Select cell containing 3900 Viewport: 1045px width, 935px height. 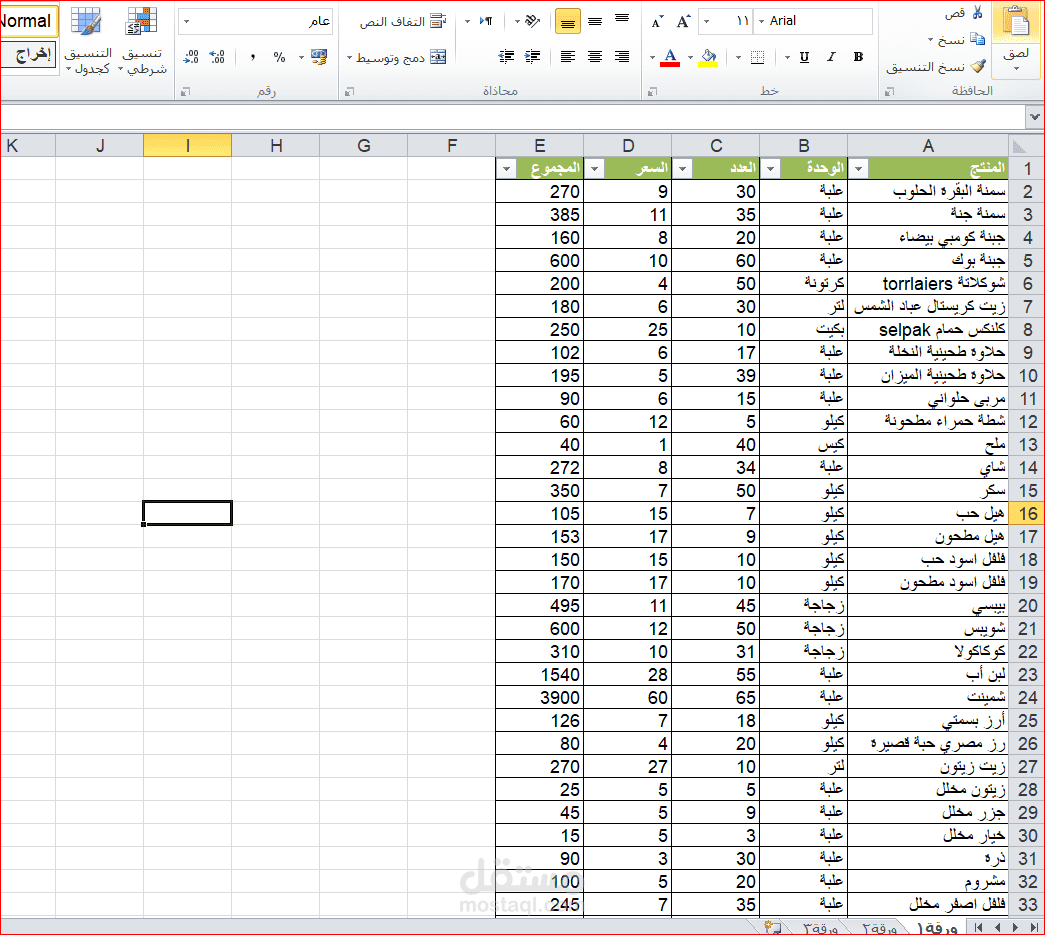pos(539,698)
